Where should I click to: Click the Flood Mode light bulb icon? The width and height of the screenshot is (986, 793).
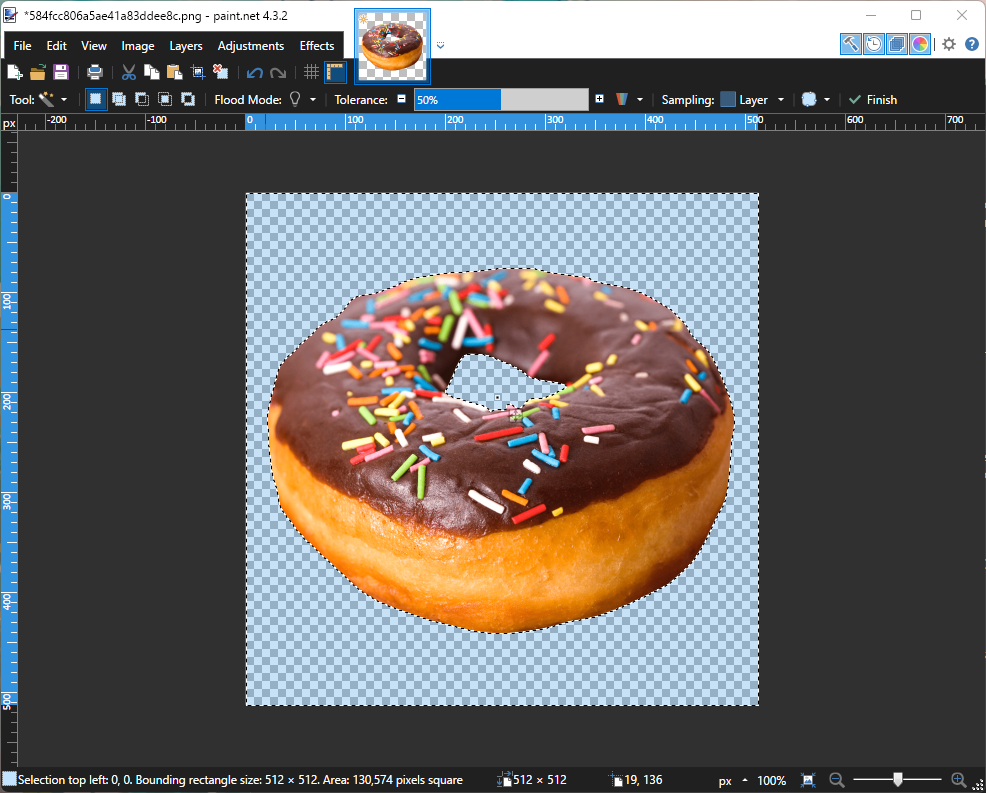pyautogui.click(x=295, y=99)
